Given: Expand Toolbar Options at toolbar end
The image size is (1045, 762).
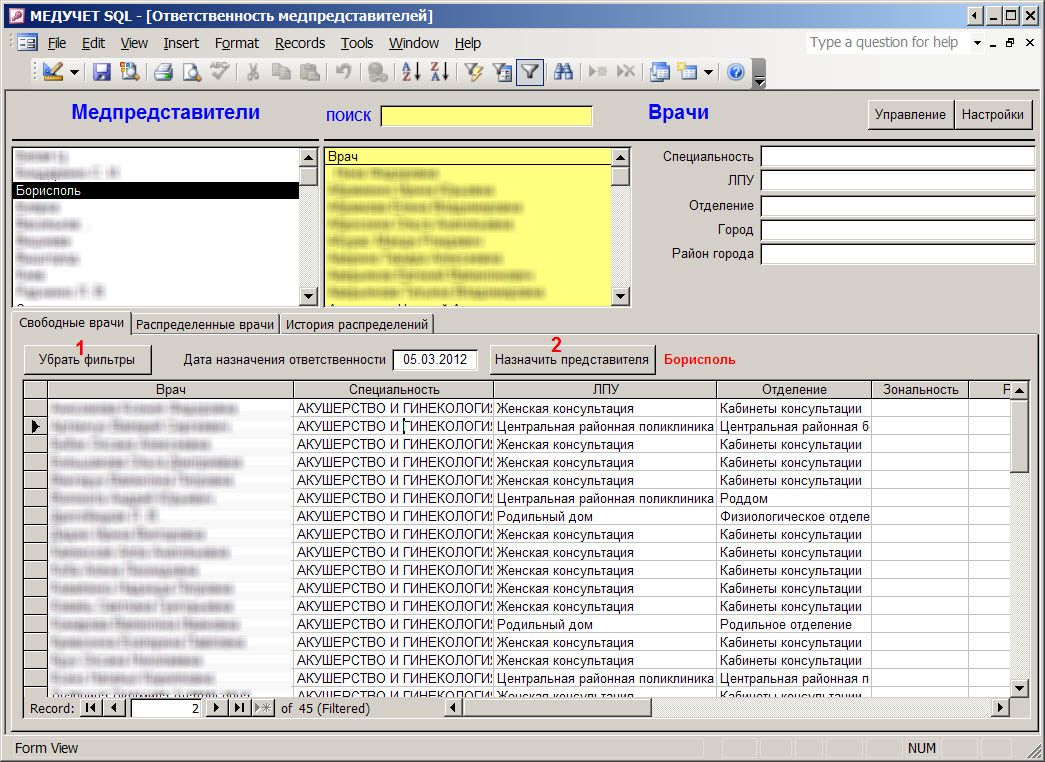Looking at the screenshot, I should pyautogui.click(x=759, y=73).
